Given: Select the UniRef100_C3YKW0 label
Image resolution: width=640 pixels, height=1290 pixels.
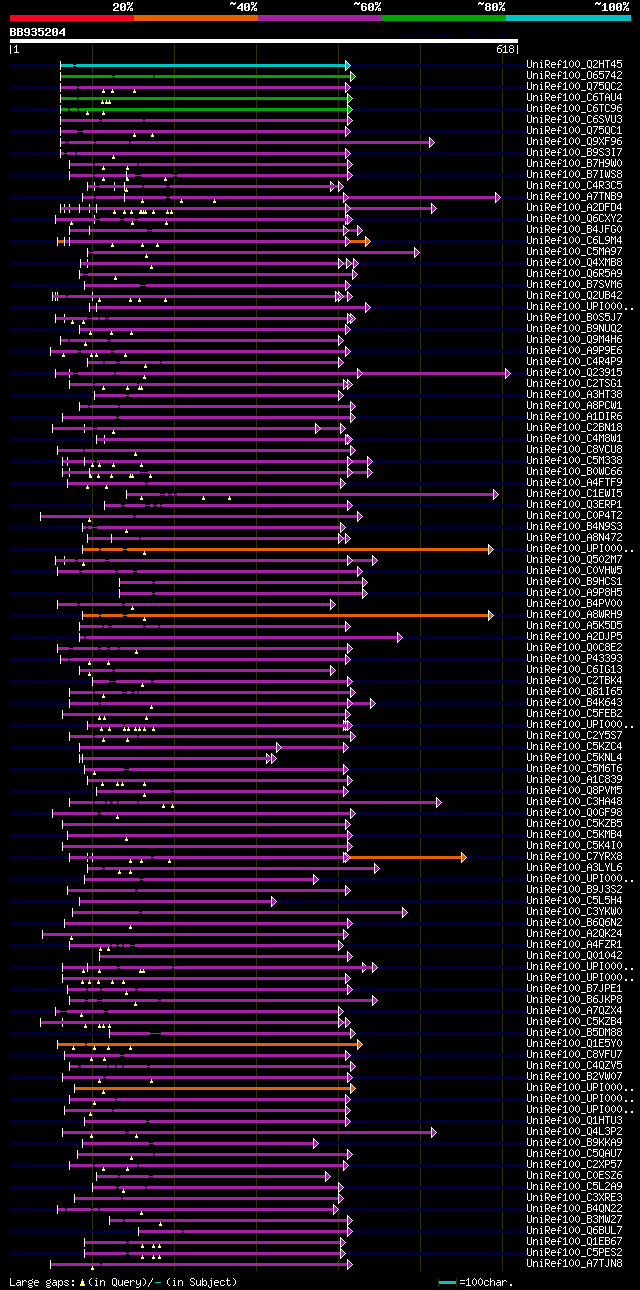Looking at the screenshot, I should click(574, 912).
